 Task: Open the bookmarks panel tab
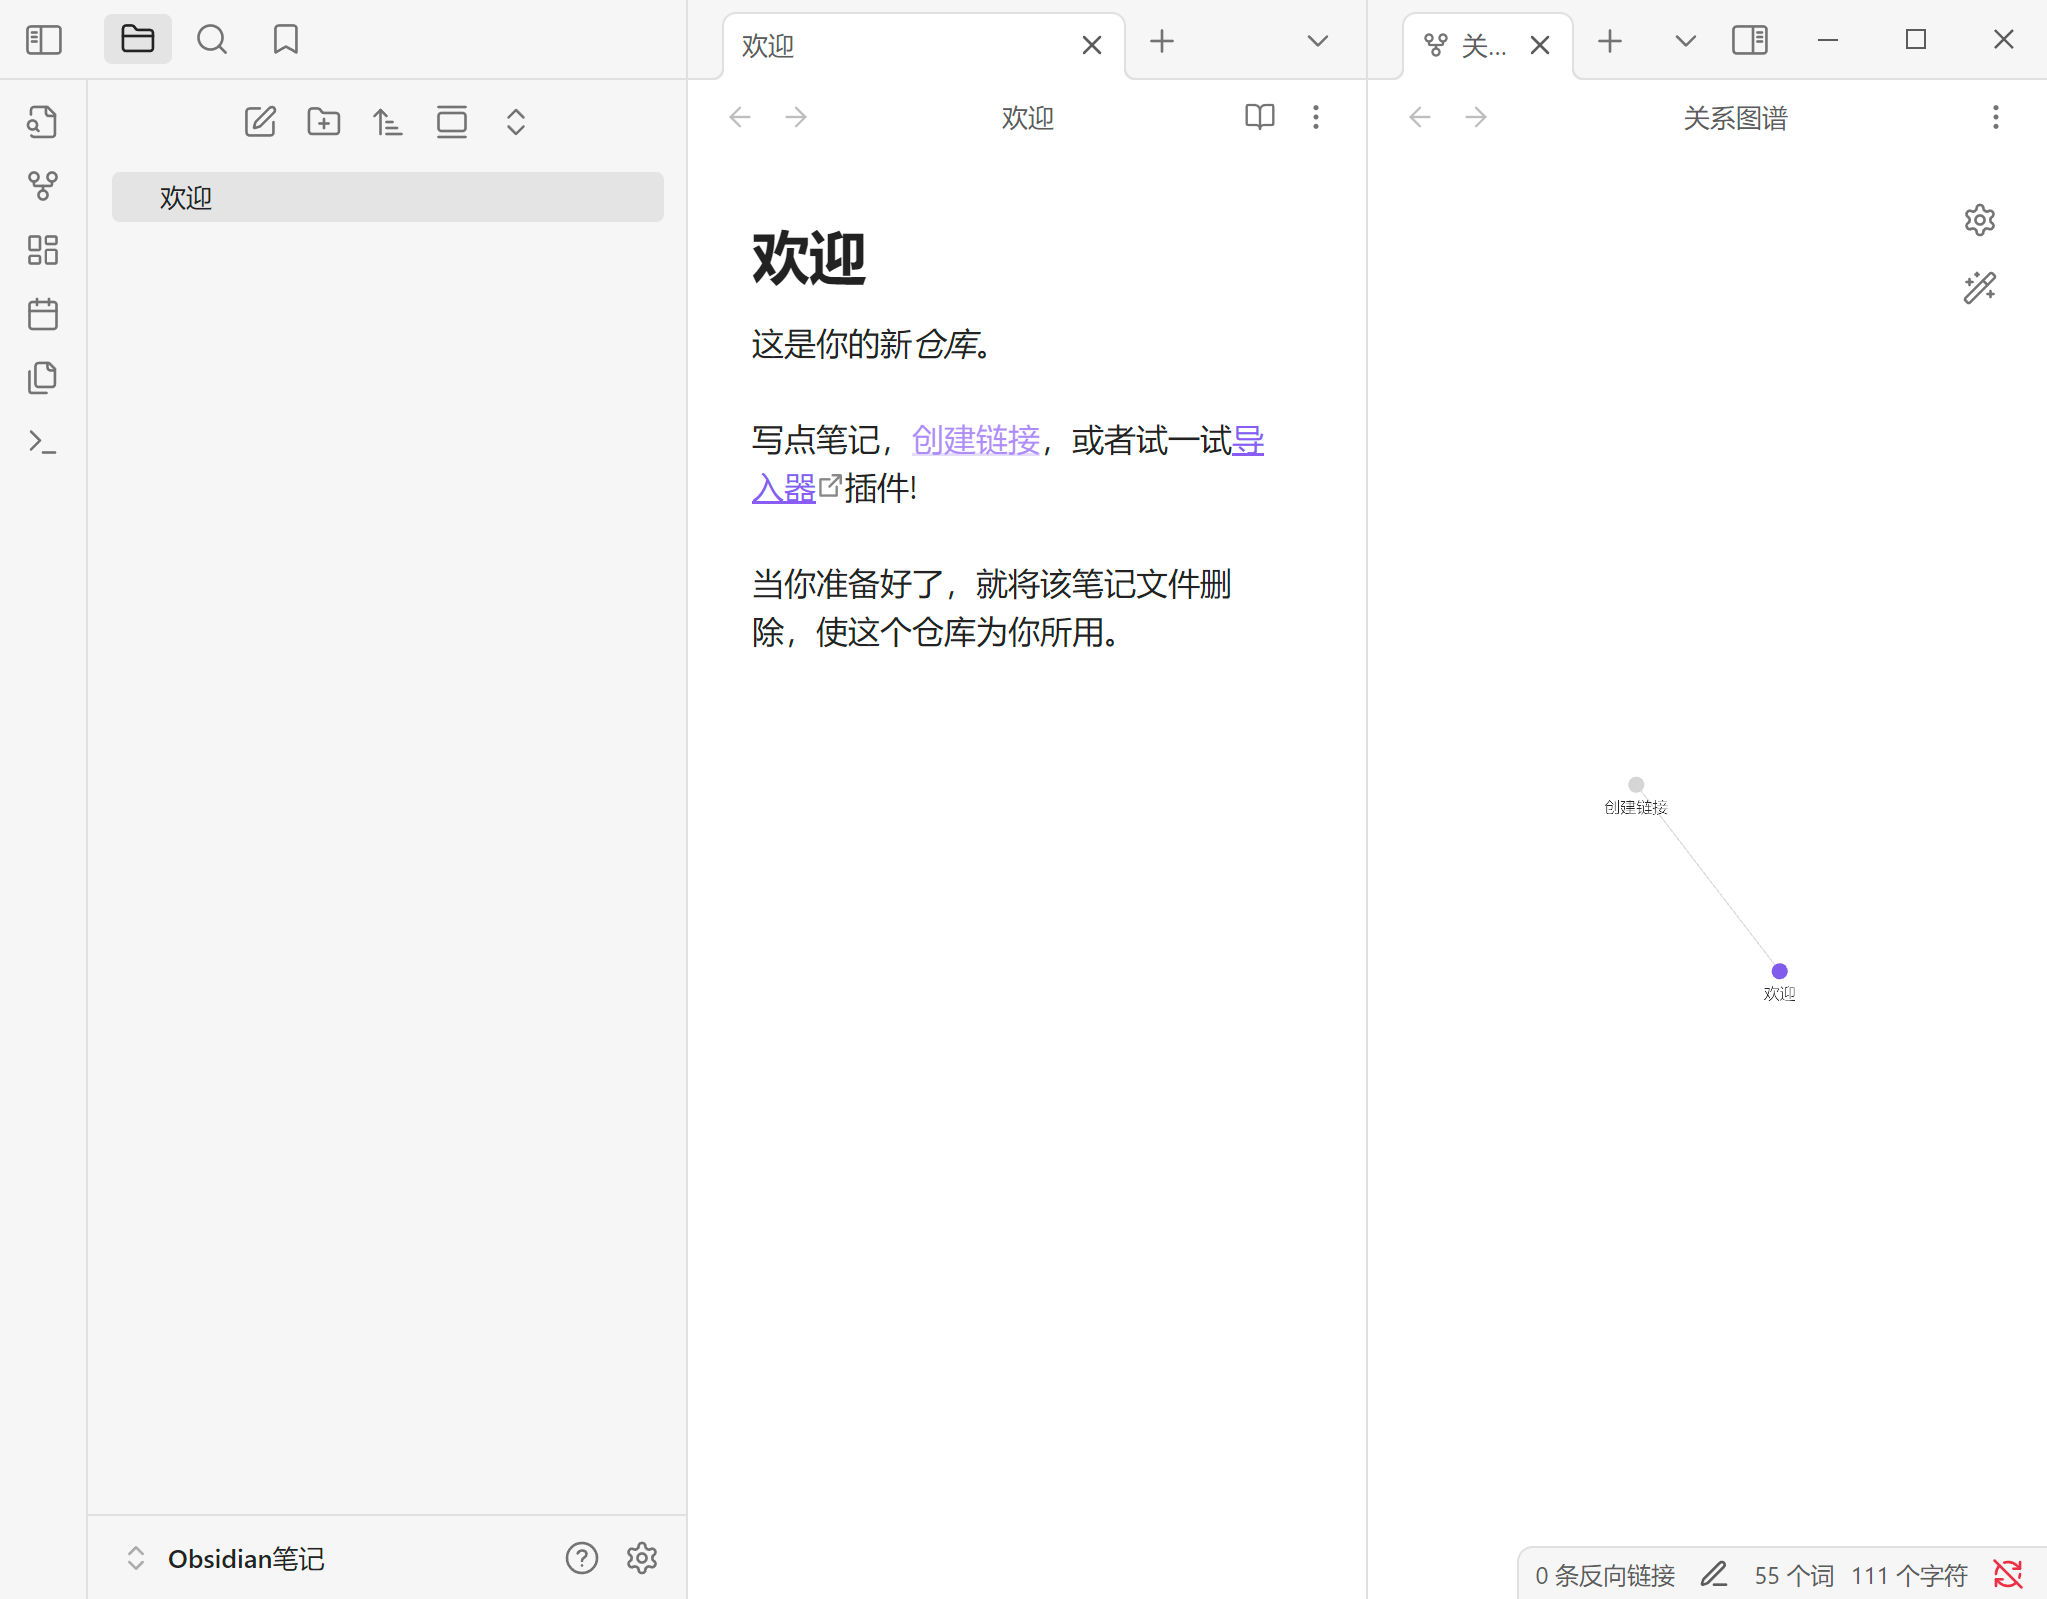[x=285, y=39]
